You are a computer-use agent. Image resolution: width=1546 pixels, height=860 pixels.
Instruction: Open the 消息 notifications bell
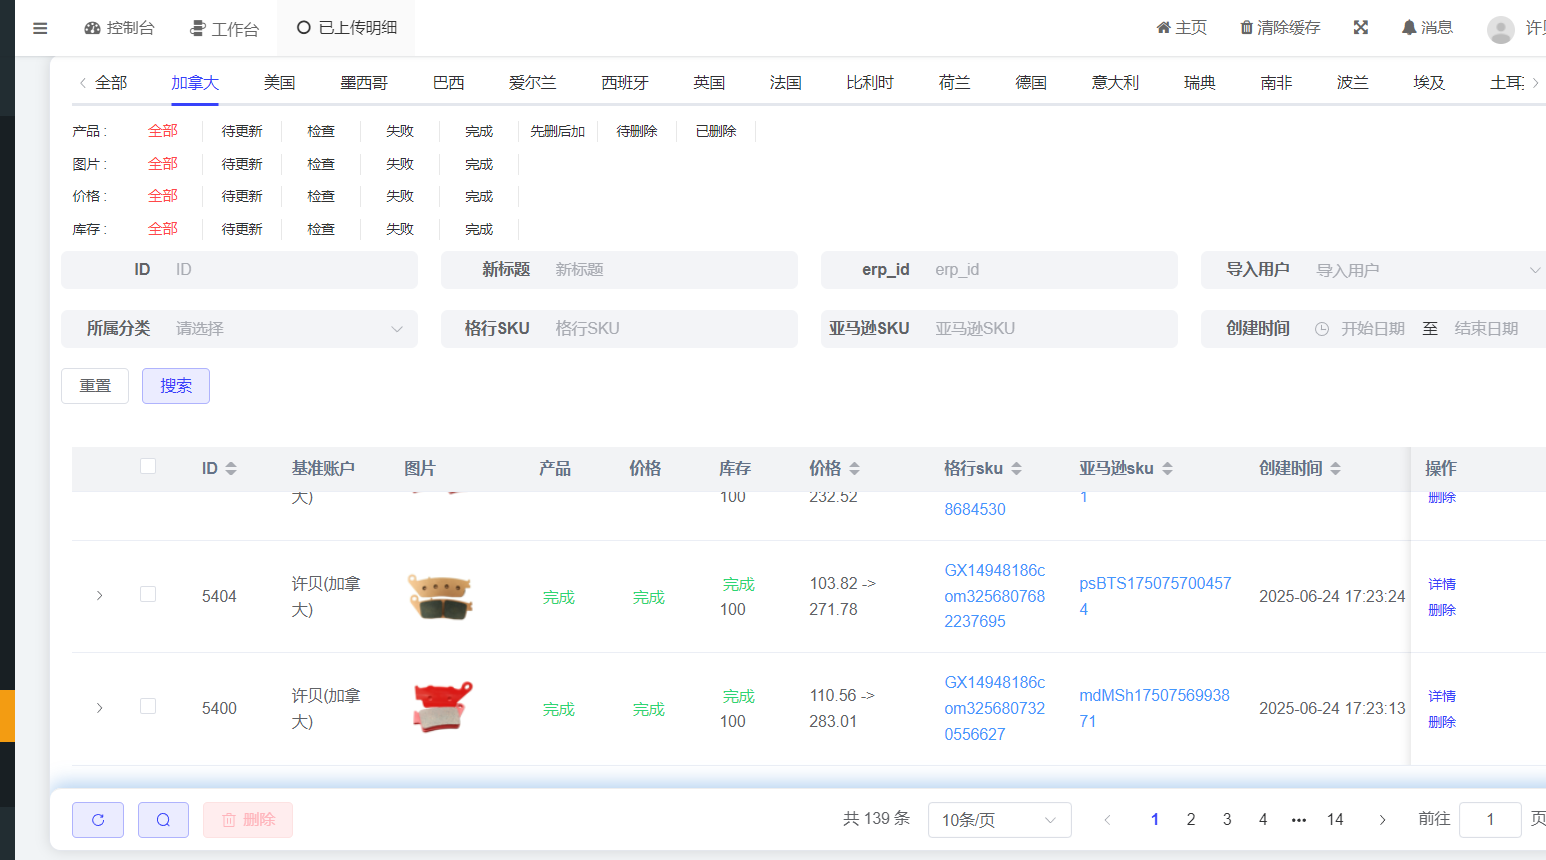click(x=1409, y=28)
